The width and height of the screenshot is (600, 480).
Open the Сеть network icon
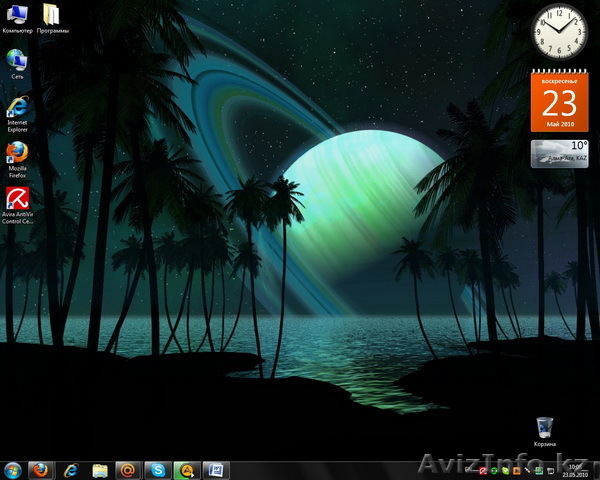pos(17,60)
